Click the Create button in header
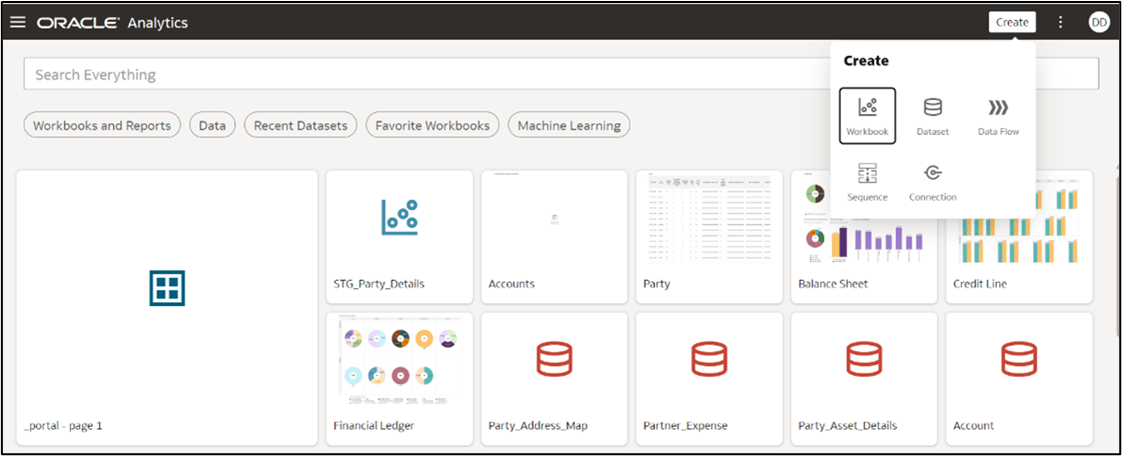 [x=1012, y=22]
